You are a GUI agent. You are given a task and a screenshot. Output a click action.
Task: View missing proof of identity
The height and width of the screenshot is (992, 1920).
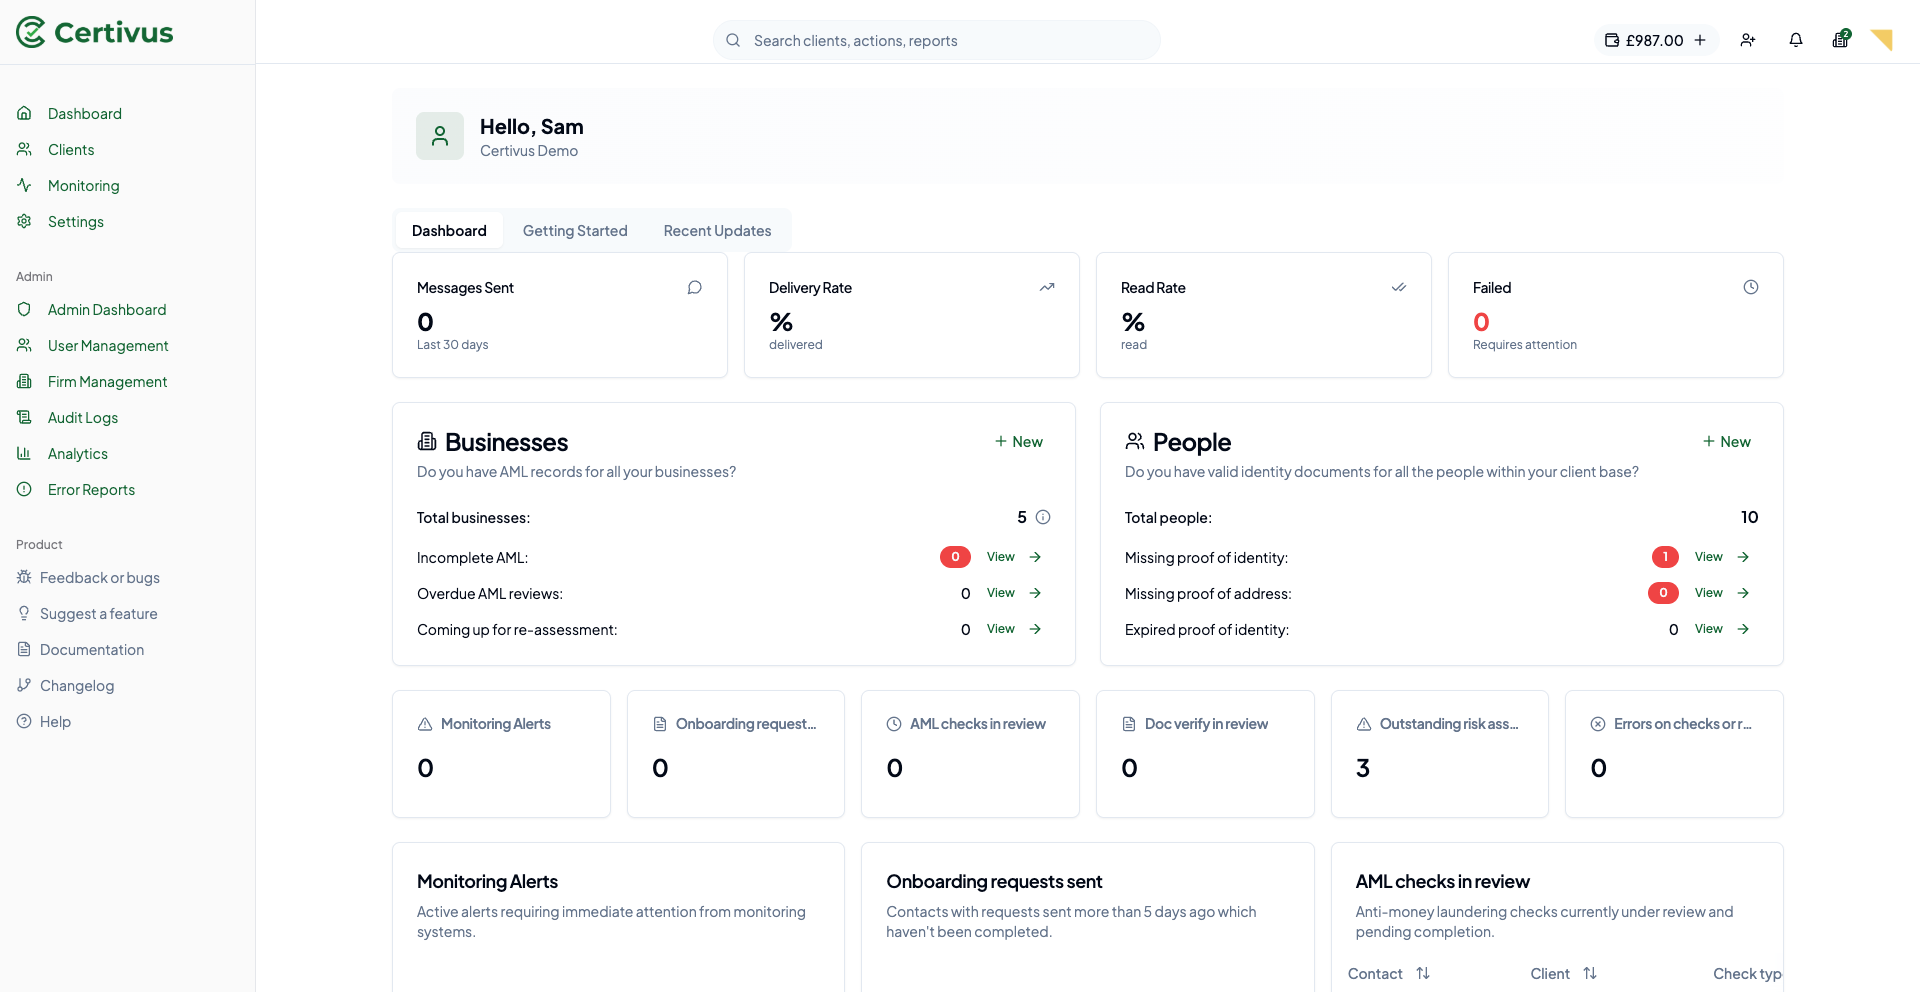coord(1722,557)
